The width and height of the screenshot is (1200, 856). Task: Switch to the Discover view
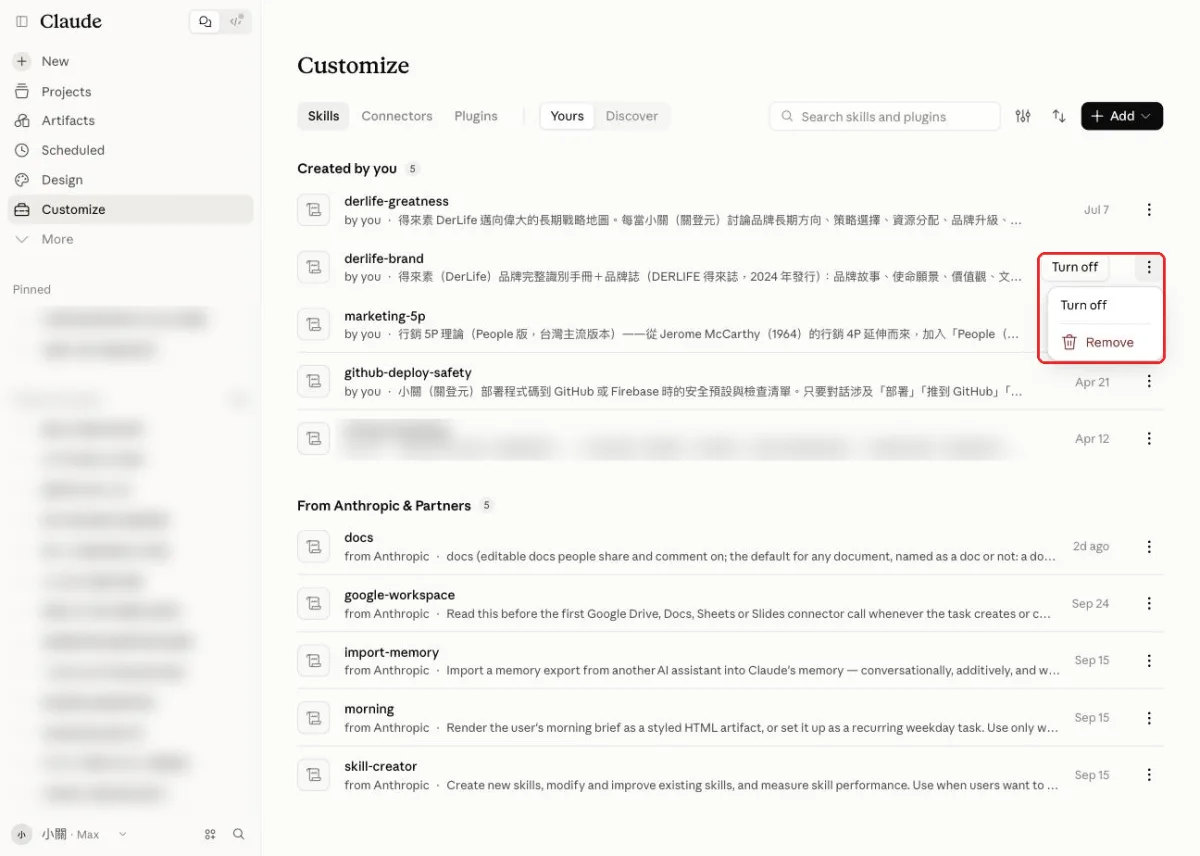point(632,116)
